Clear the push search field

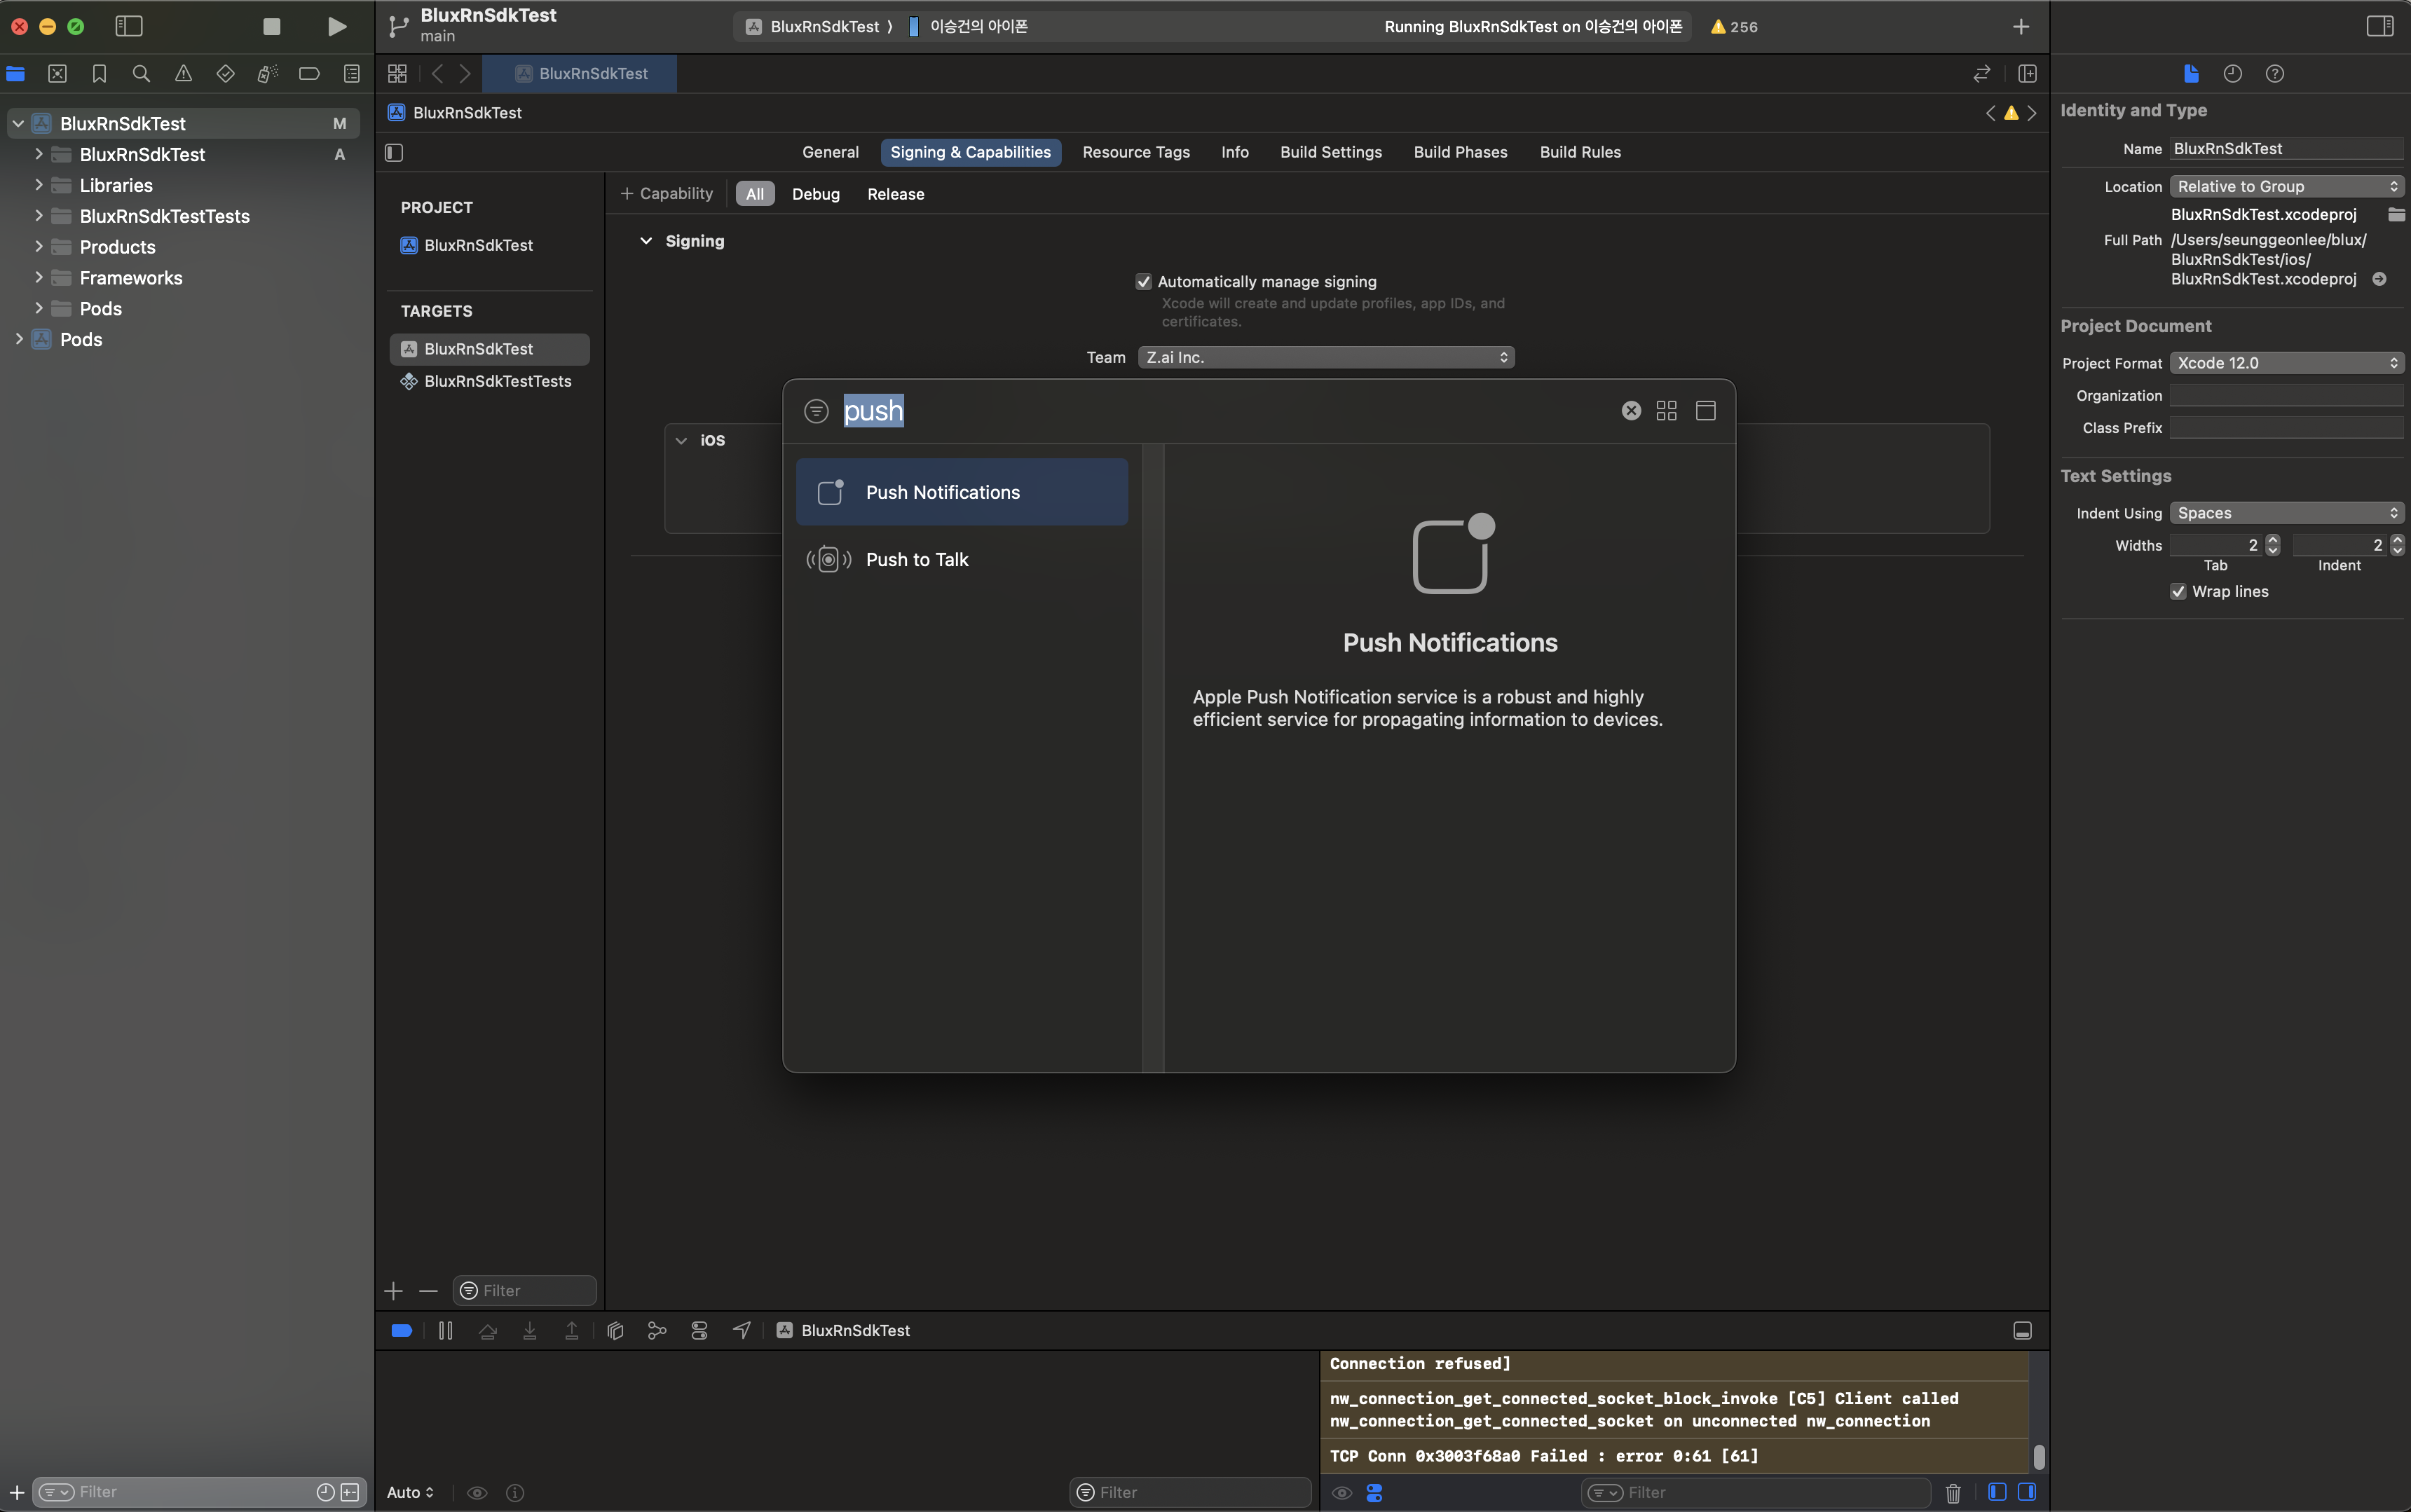1631,411
